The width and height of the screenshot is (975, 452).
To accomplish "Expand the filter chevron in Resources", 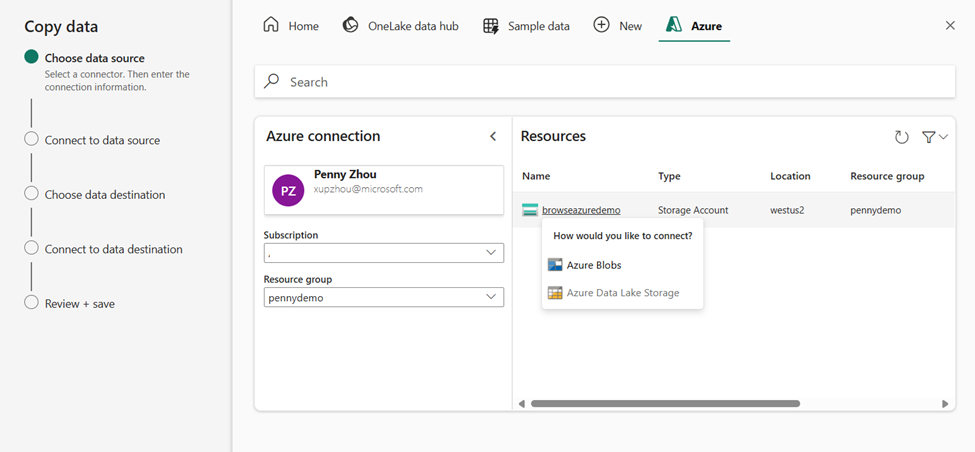I will pos(943,137).
